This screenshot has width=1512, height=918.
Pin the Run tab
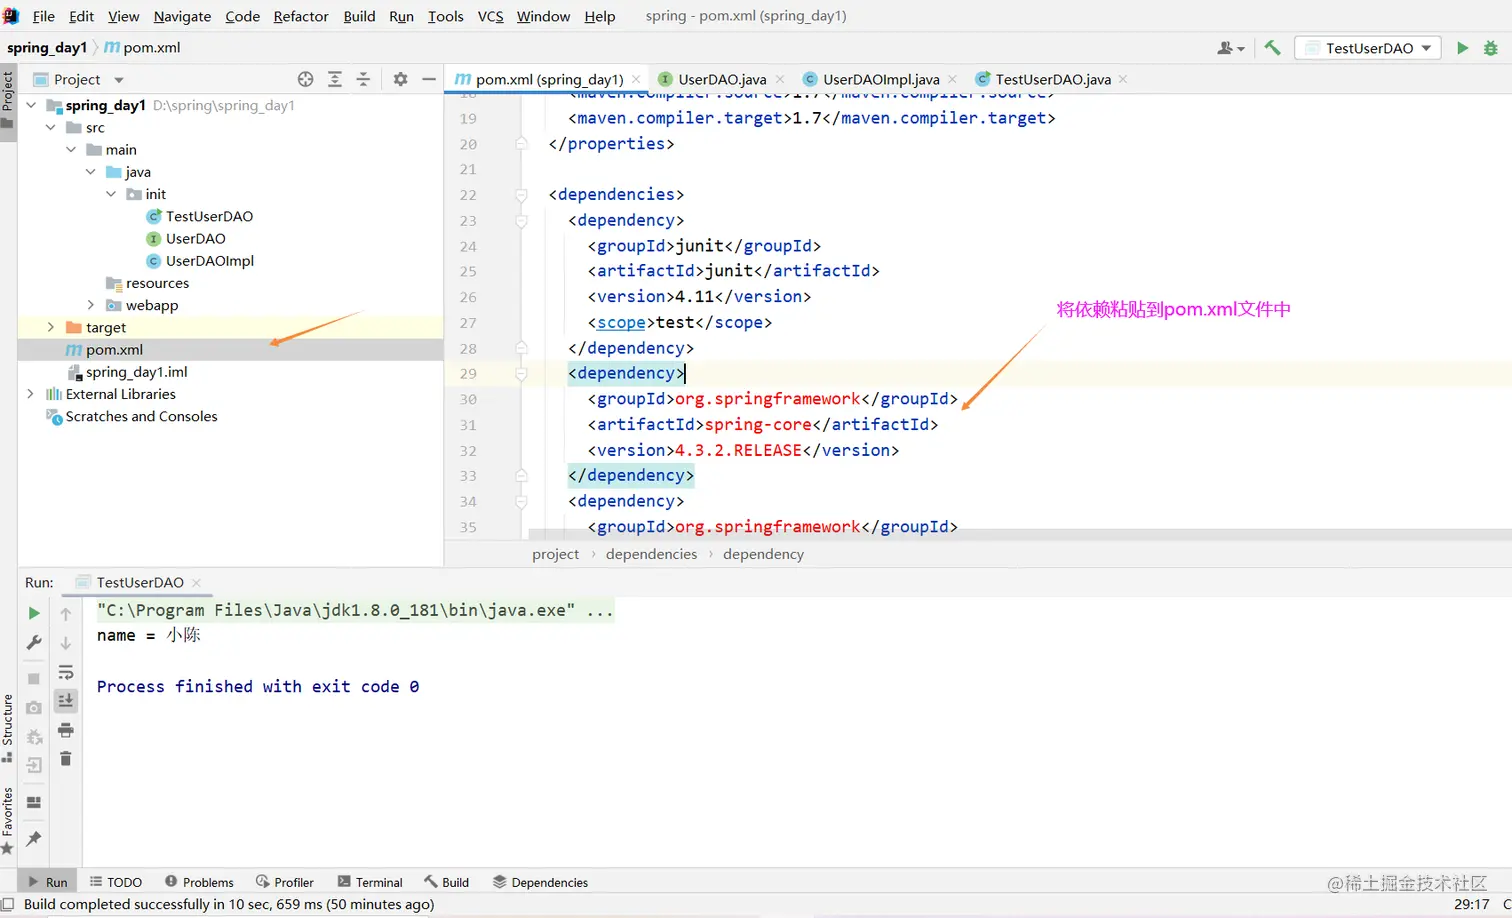(x=34, y=838)
